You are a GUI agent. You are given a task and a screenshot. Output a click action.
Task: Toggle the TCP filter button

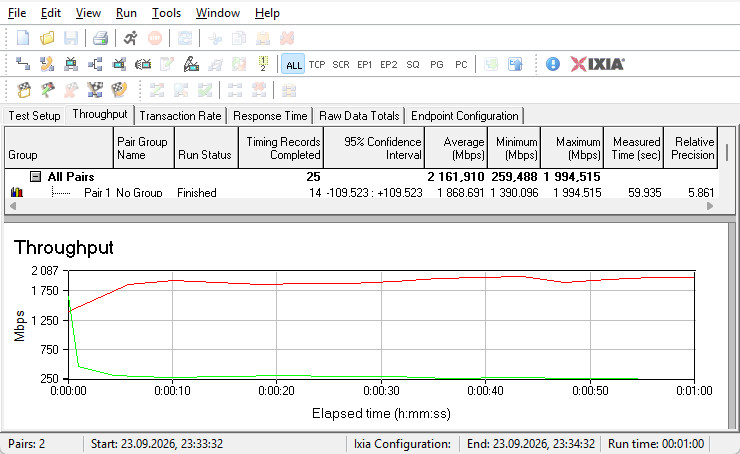317,64
